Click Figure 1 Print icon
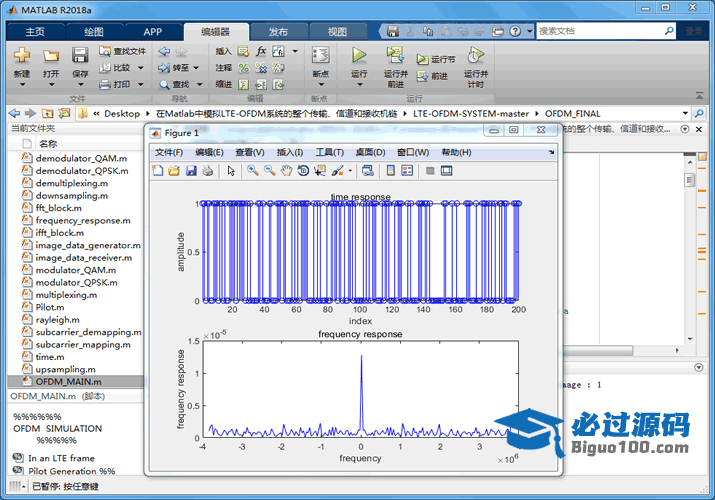Viewport: 715px width, 500px height. [207, 171]
